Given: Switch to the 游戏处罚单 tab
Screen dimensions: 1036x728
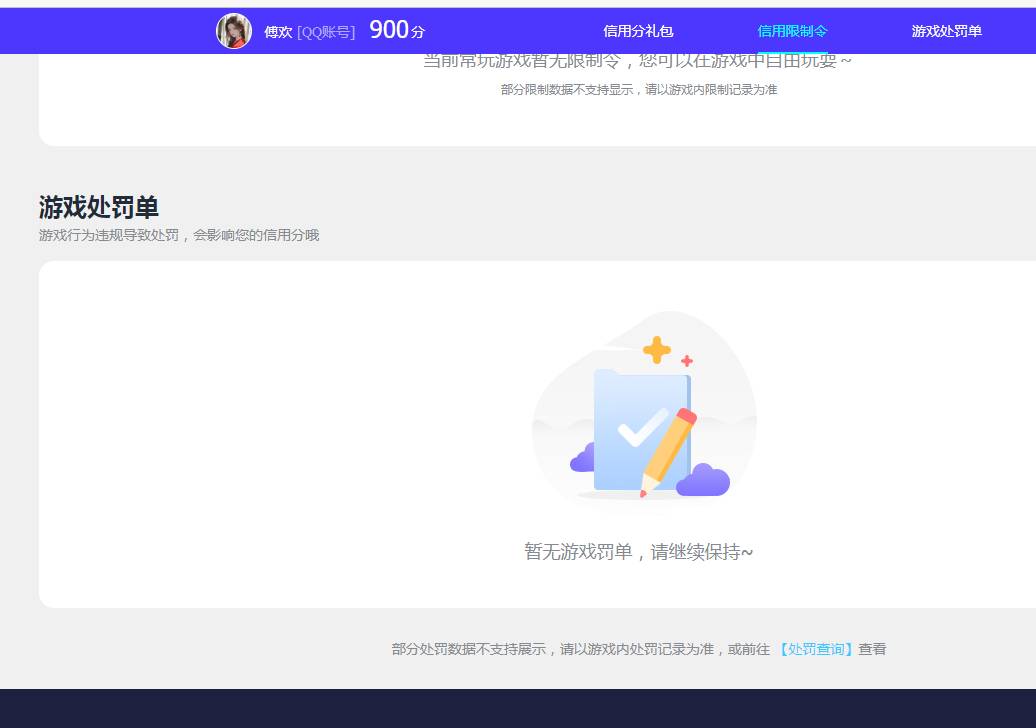Looking at the screenshot, I should (x=945, y=31).
